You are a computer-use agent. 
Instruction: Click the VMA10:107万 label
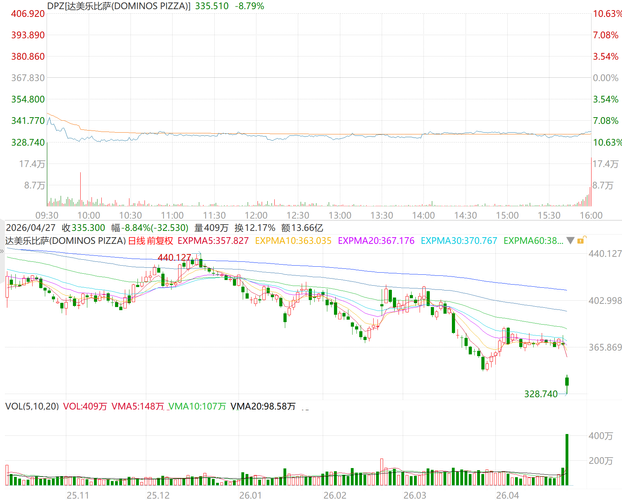click(197, 406)
